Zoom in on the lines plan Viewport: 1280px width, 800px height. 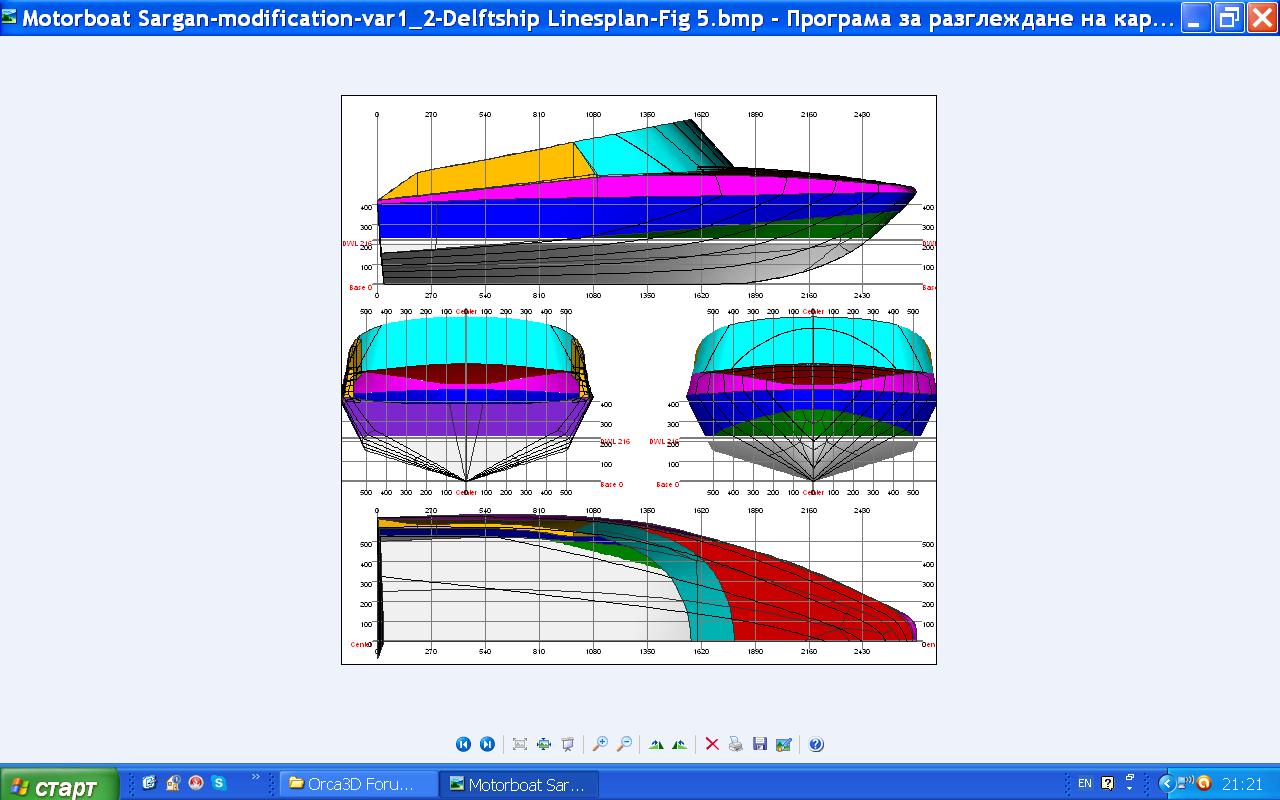pyautogui.click(x=600, y=744)
